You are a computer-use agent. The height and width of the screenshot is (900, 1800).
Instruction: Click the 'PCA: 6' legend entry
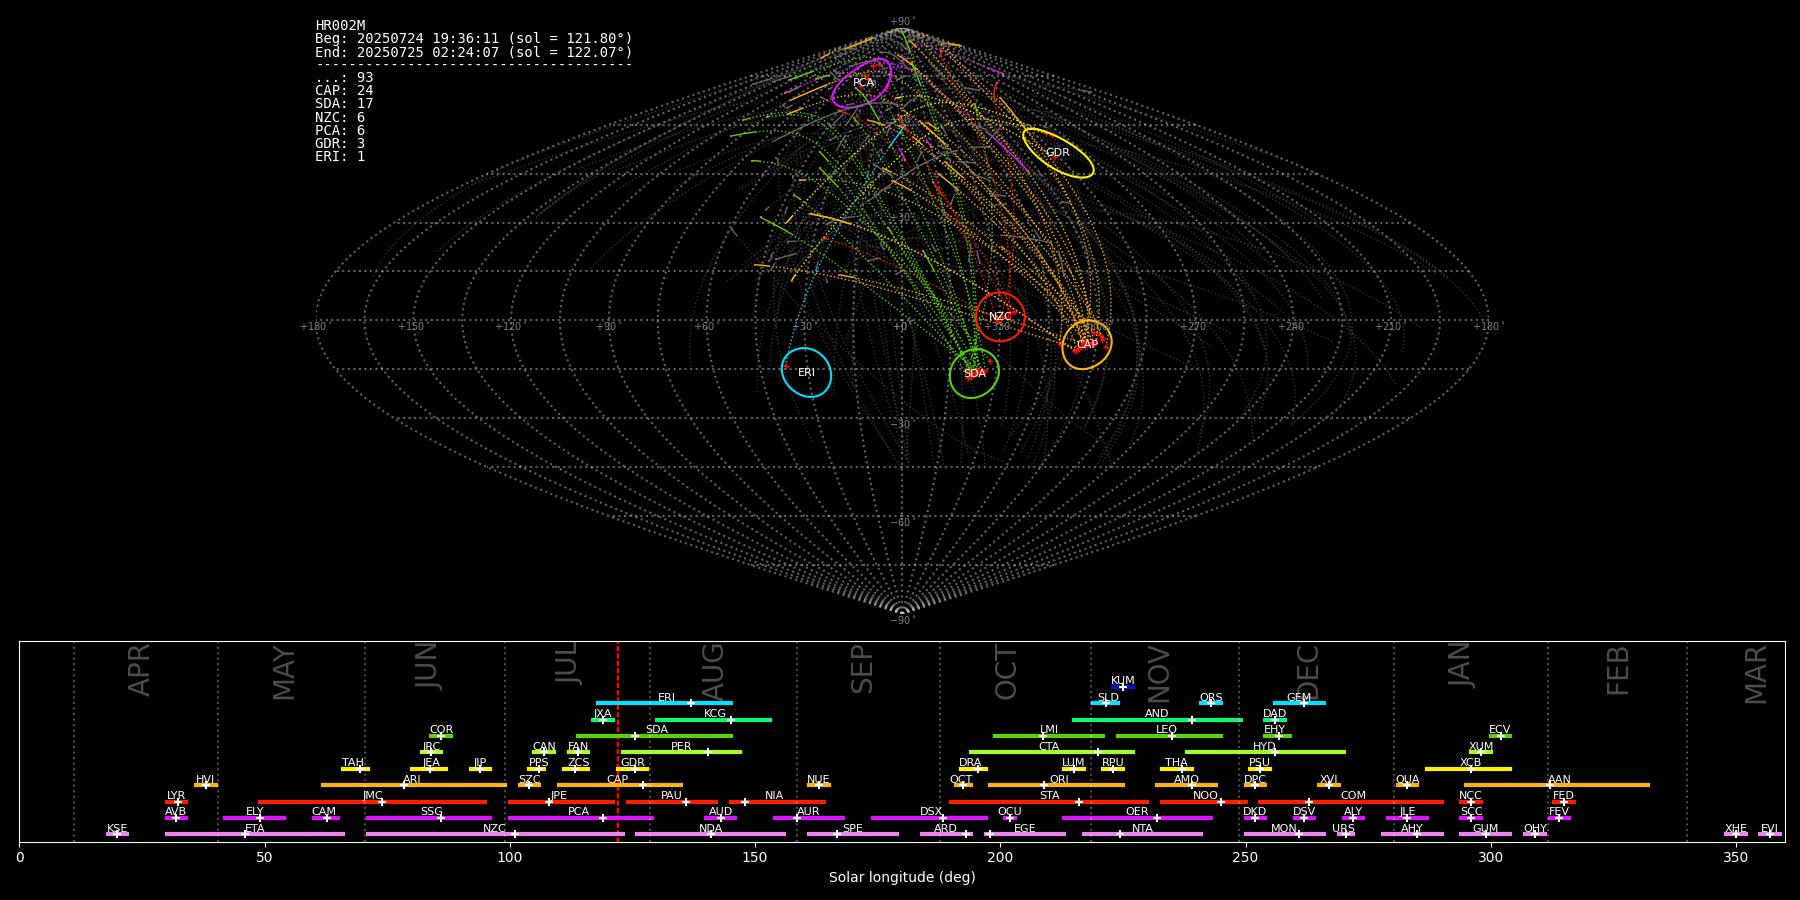click(x=340, y=130)
